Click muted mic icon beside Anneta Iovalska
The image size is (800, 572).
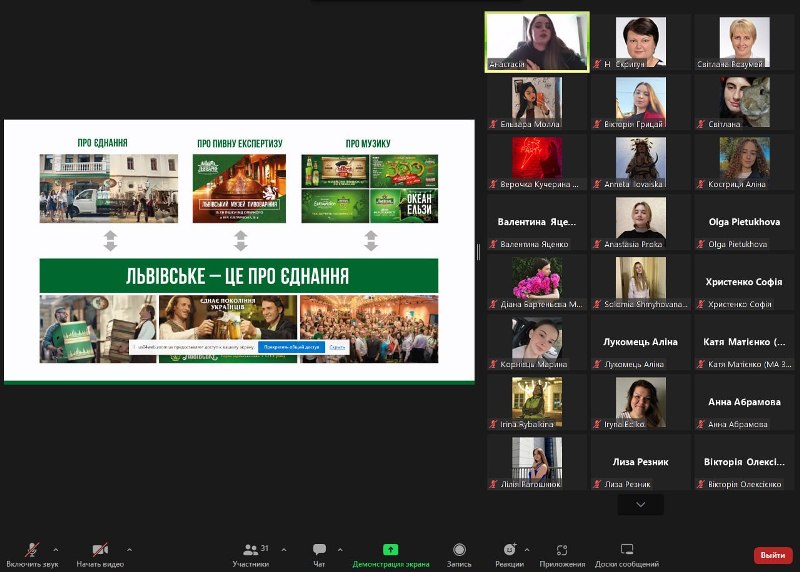[597, 184]
